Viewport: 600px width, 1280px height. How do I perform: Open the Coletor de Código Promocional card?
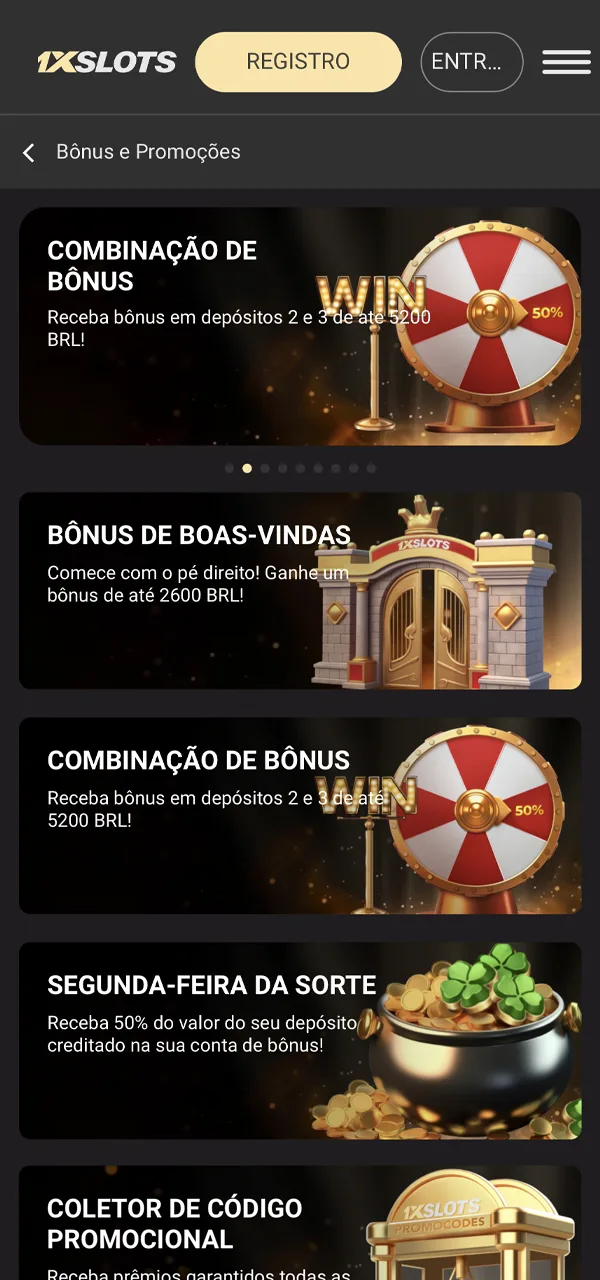point(300,1223)
